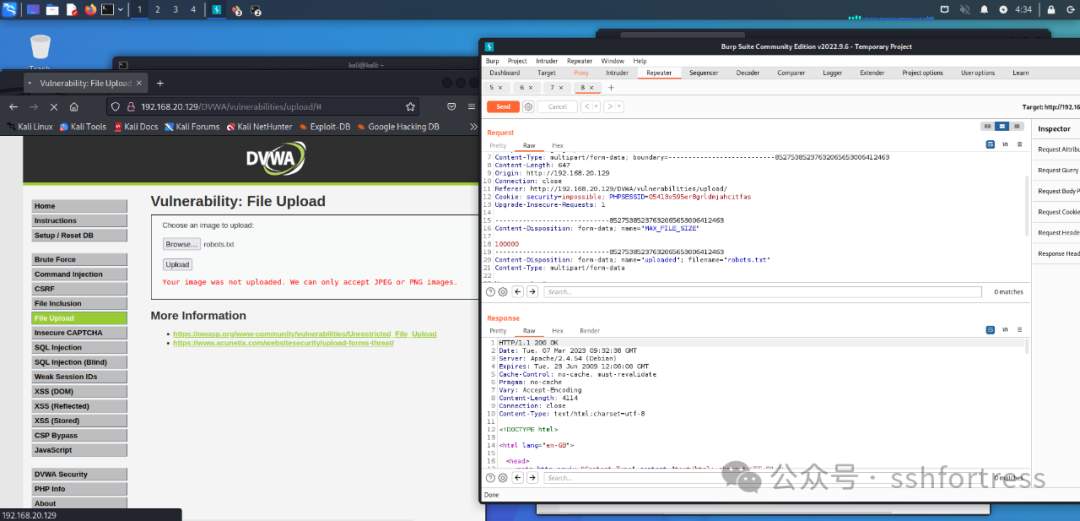Stop page loading in Firefox toolbar

pos(54,107)
